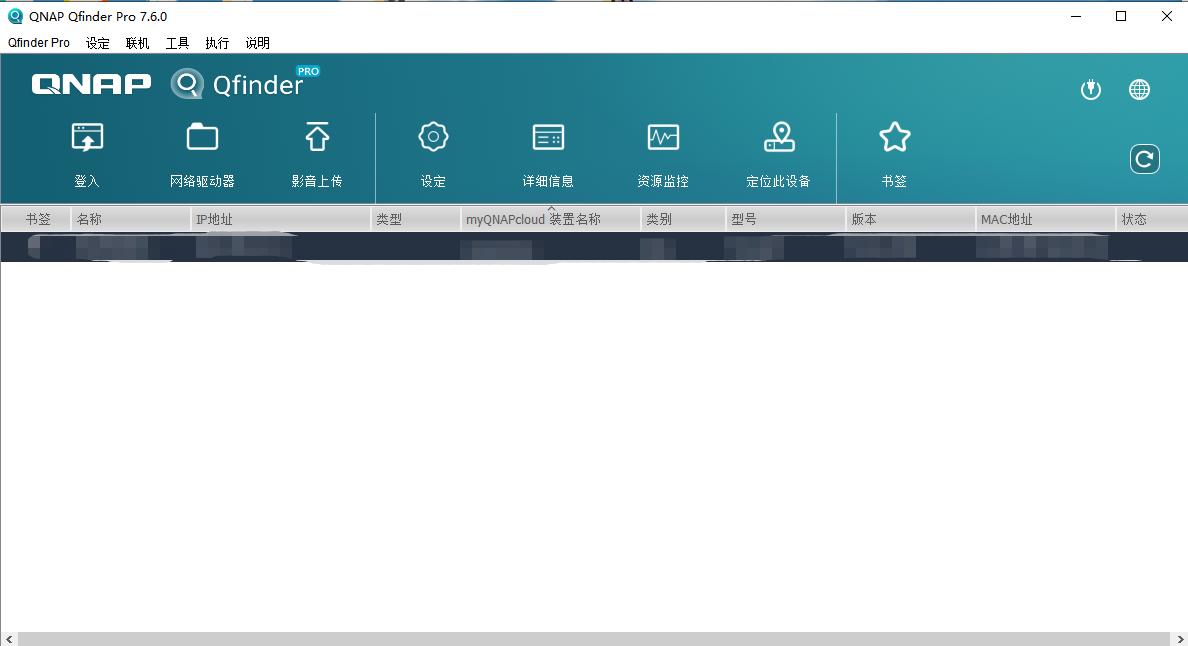Click the QNAP logo
The height and width of the screenshot is (646, 1188).
click(x=90, y=84)
